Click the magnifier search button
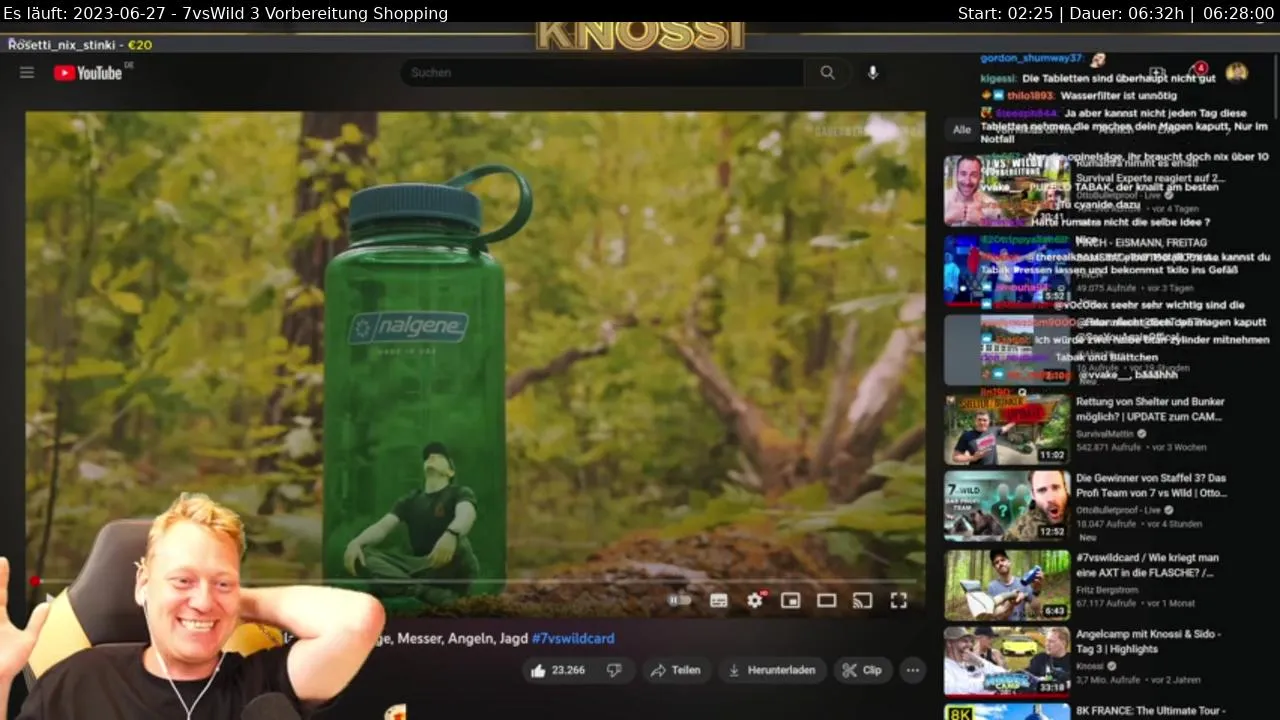This screenshot has height=720, width=1280. (827, 72)
